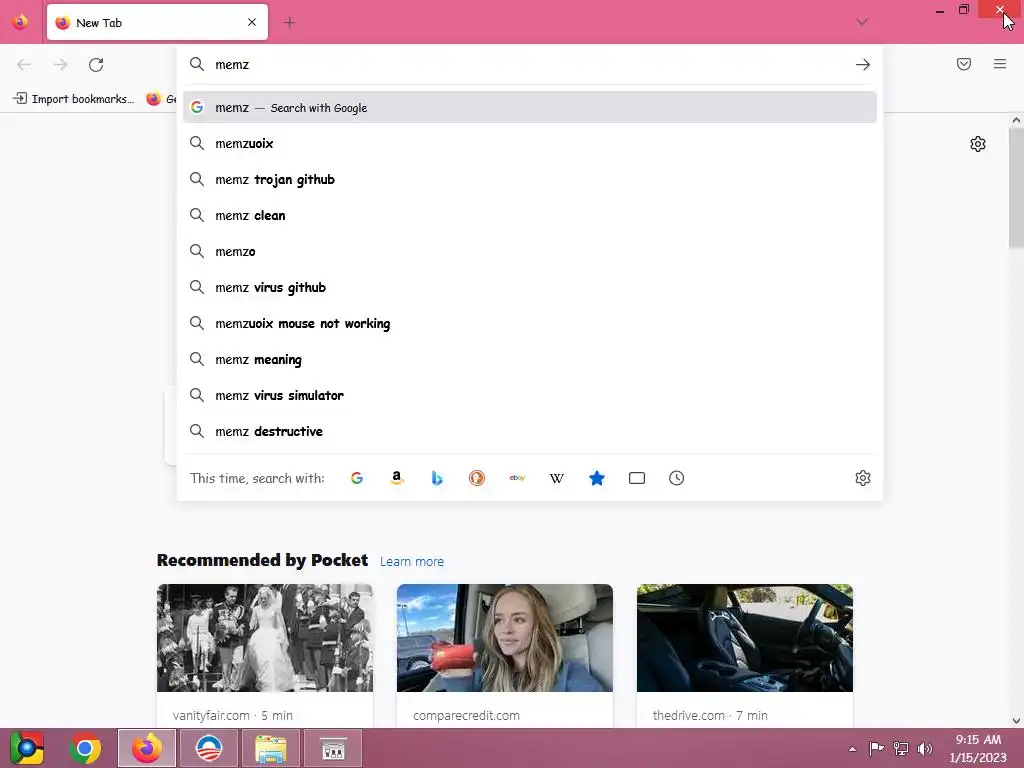The height and width of the screenshot is (768, 1024).
Task: Search this time with Amazon icon
Action: (x=396, y=478)
